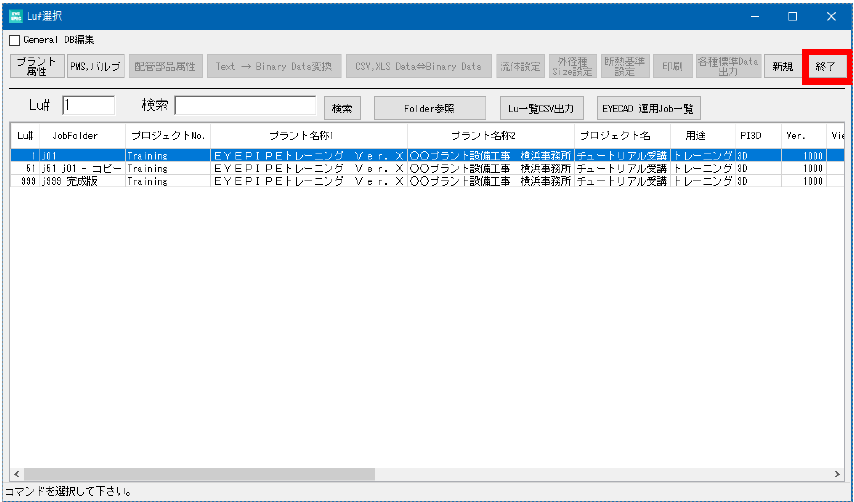Click the 各種標準Data出力 button
854x502 pixels.
(728, 66)
